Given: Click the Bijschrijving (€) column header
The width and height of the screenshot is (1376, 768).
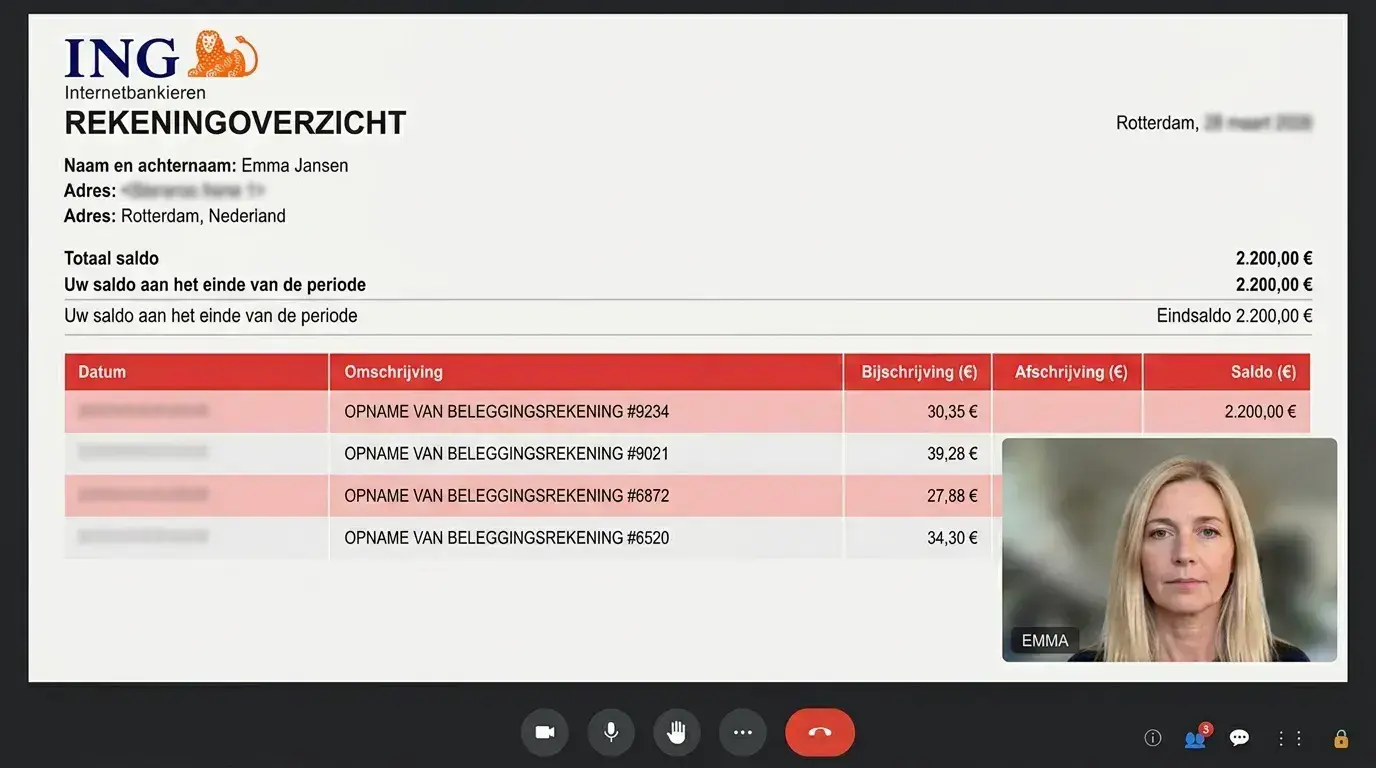Looking at the screenshot, I should pyautogui.click(x=918, y=372).
